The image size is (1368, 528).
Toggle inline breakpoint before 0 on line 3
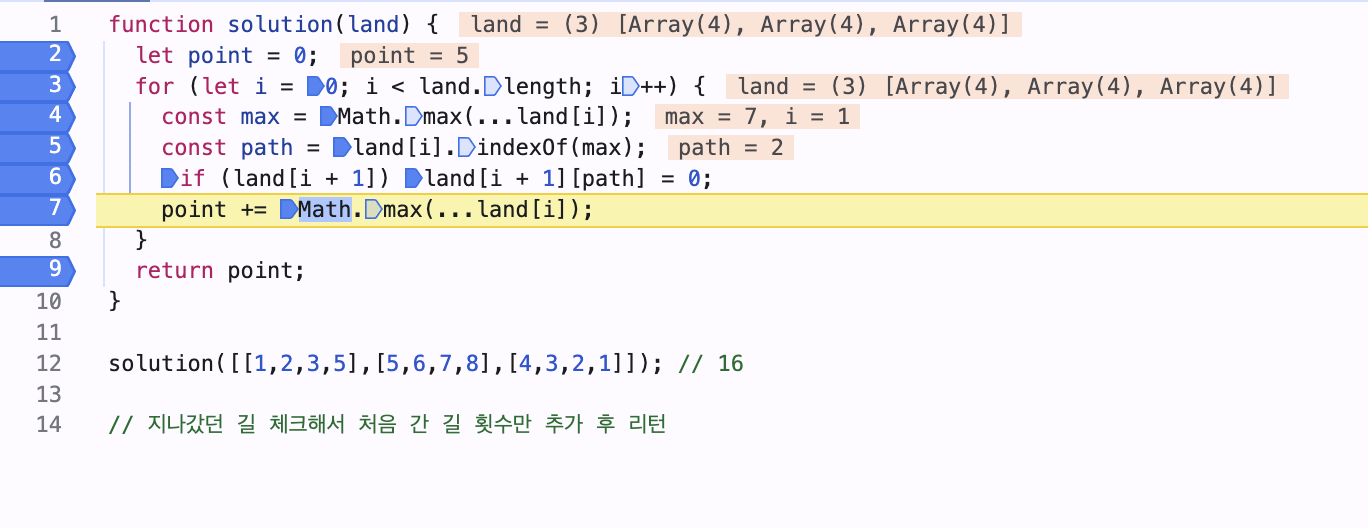[314, 86]
